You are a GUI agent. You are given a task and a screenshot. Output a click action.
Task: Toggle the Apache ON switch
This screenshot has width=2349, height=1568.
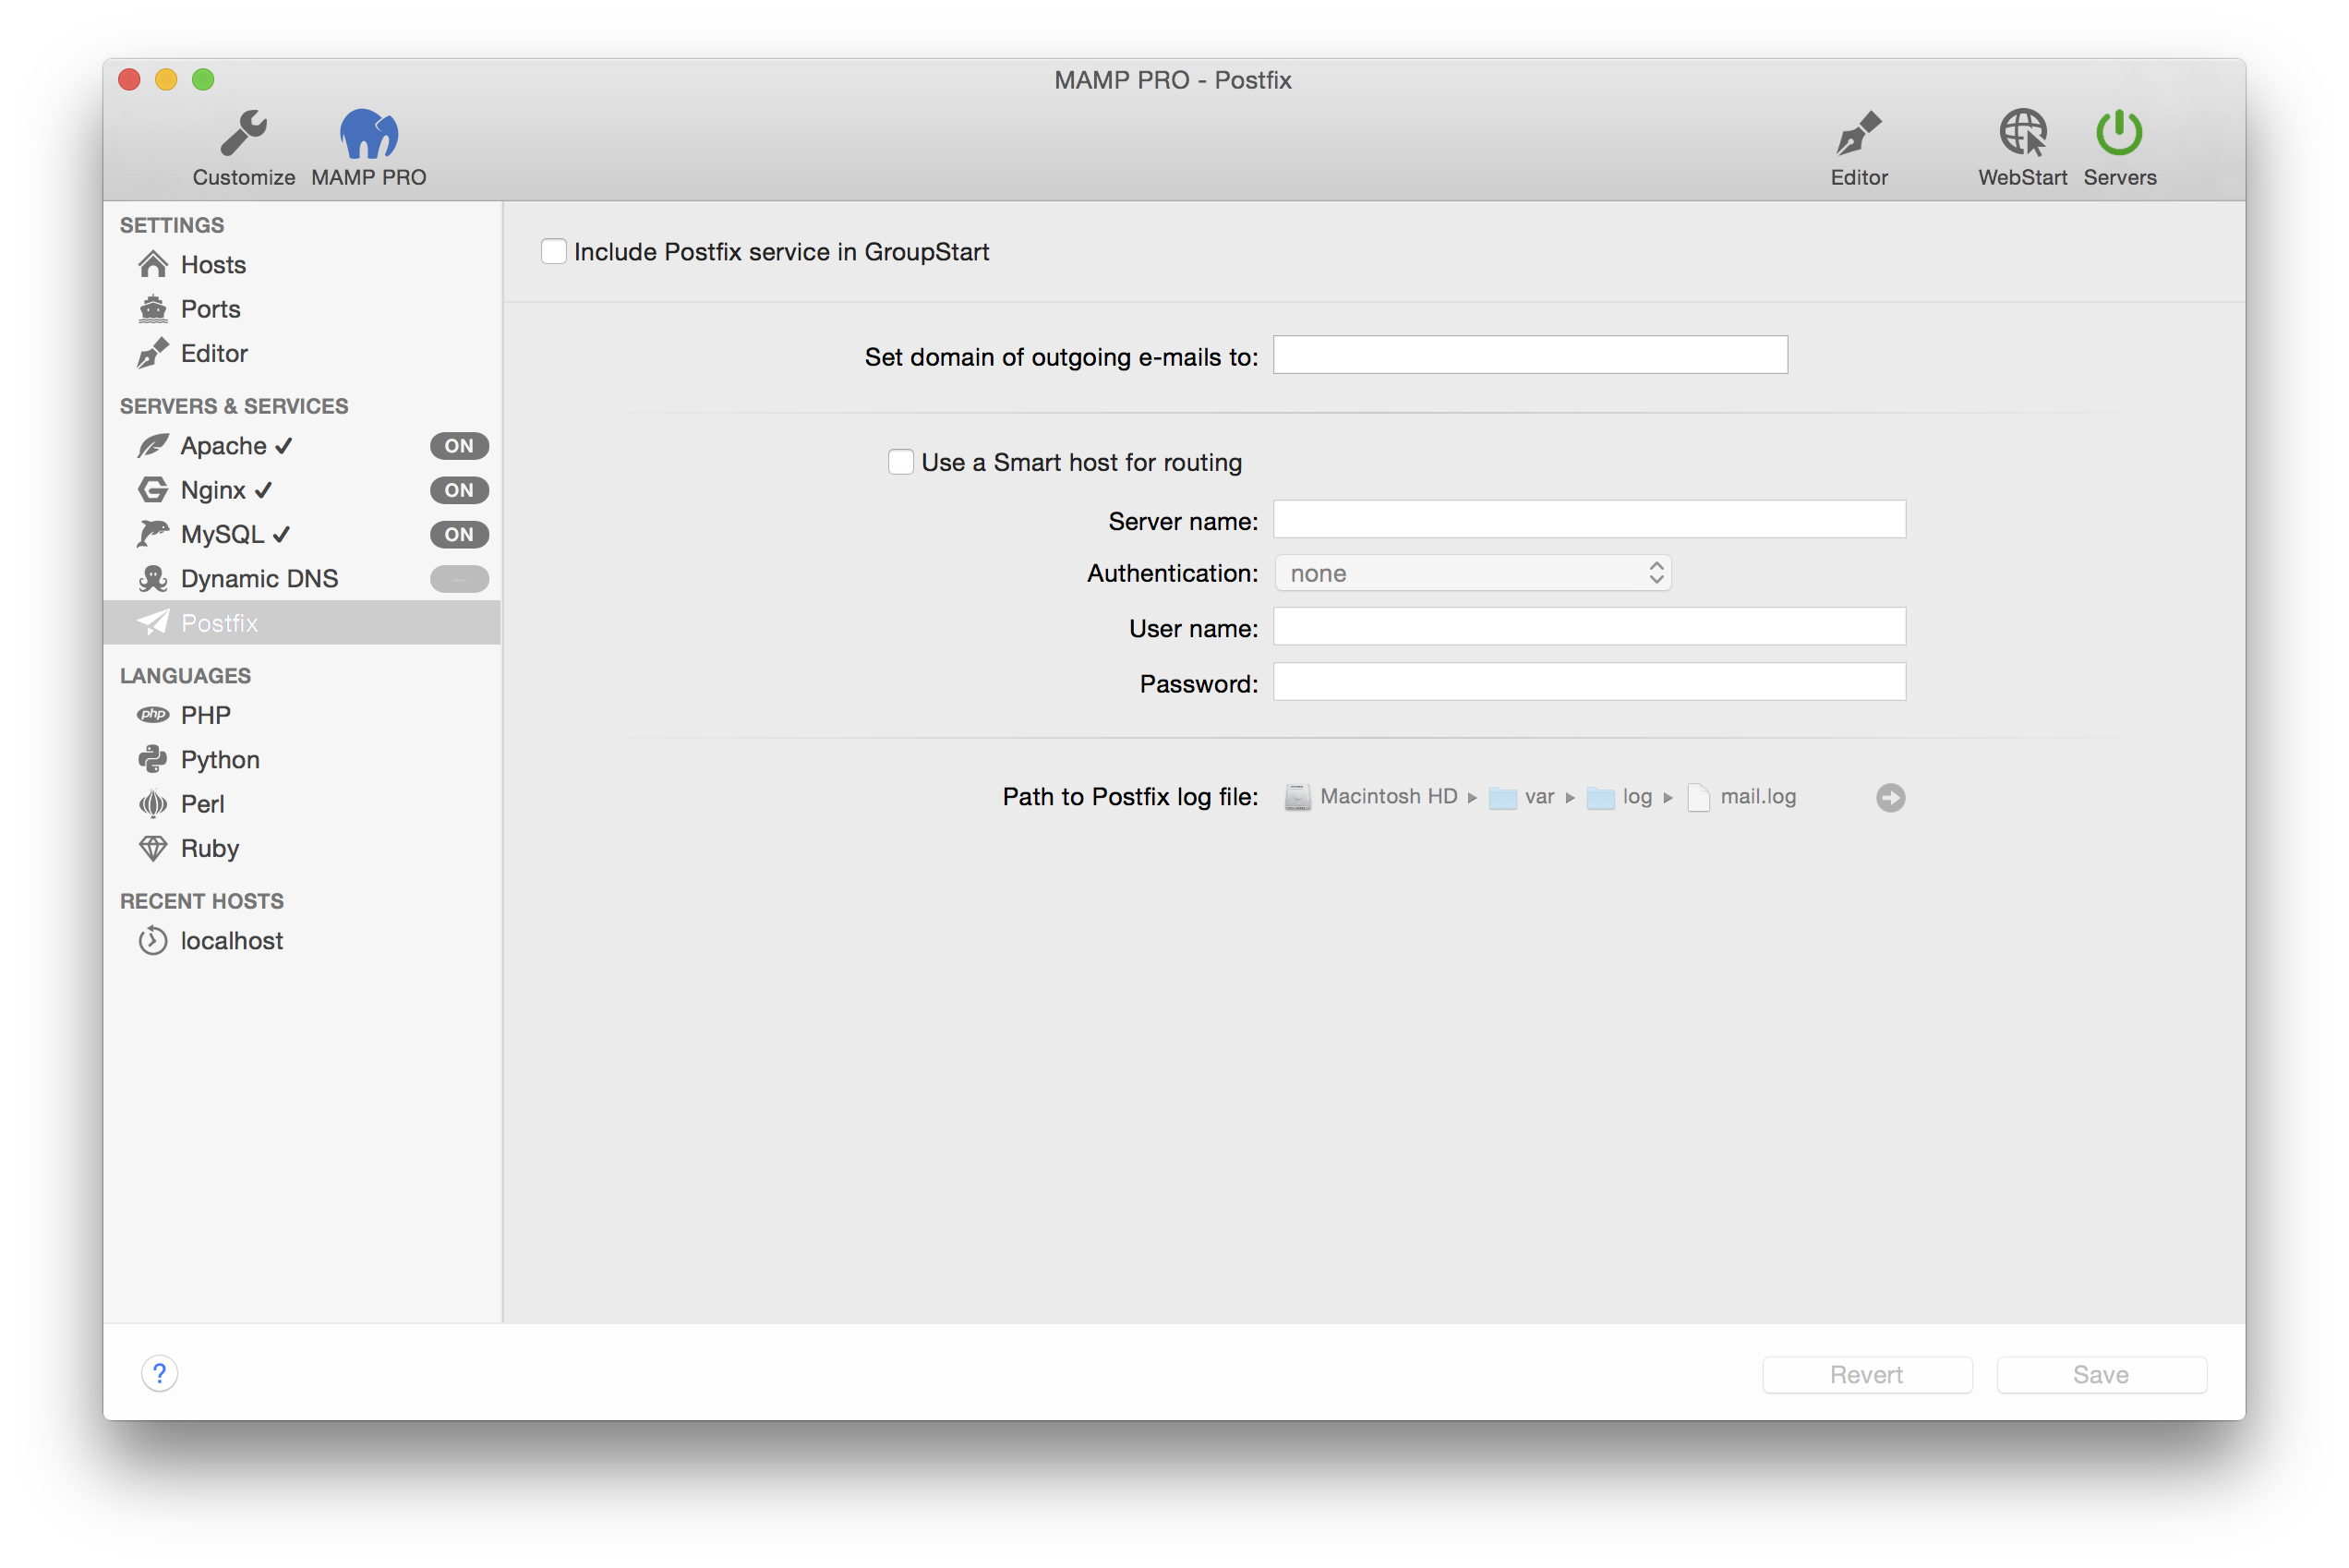coord(459,446)
